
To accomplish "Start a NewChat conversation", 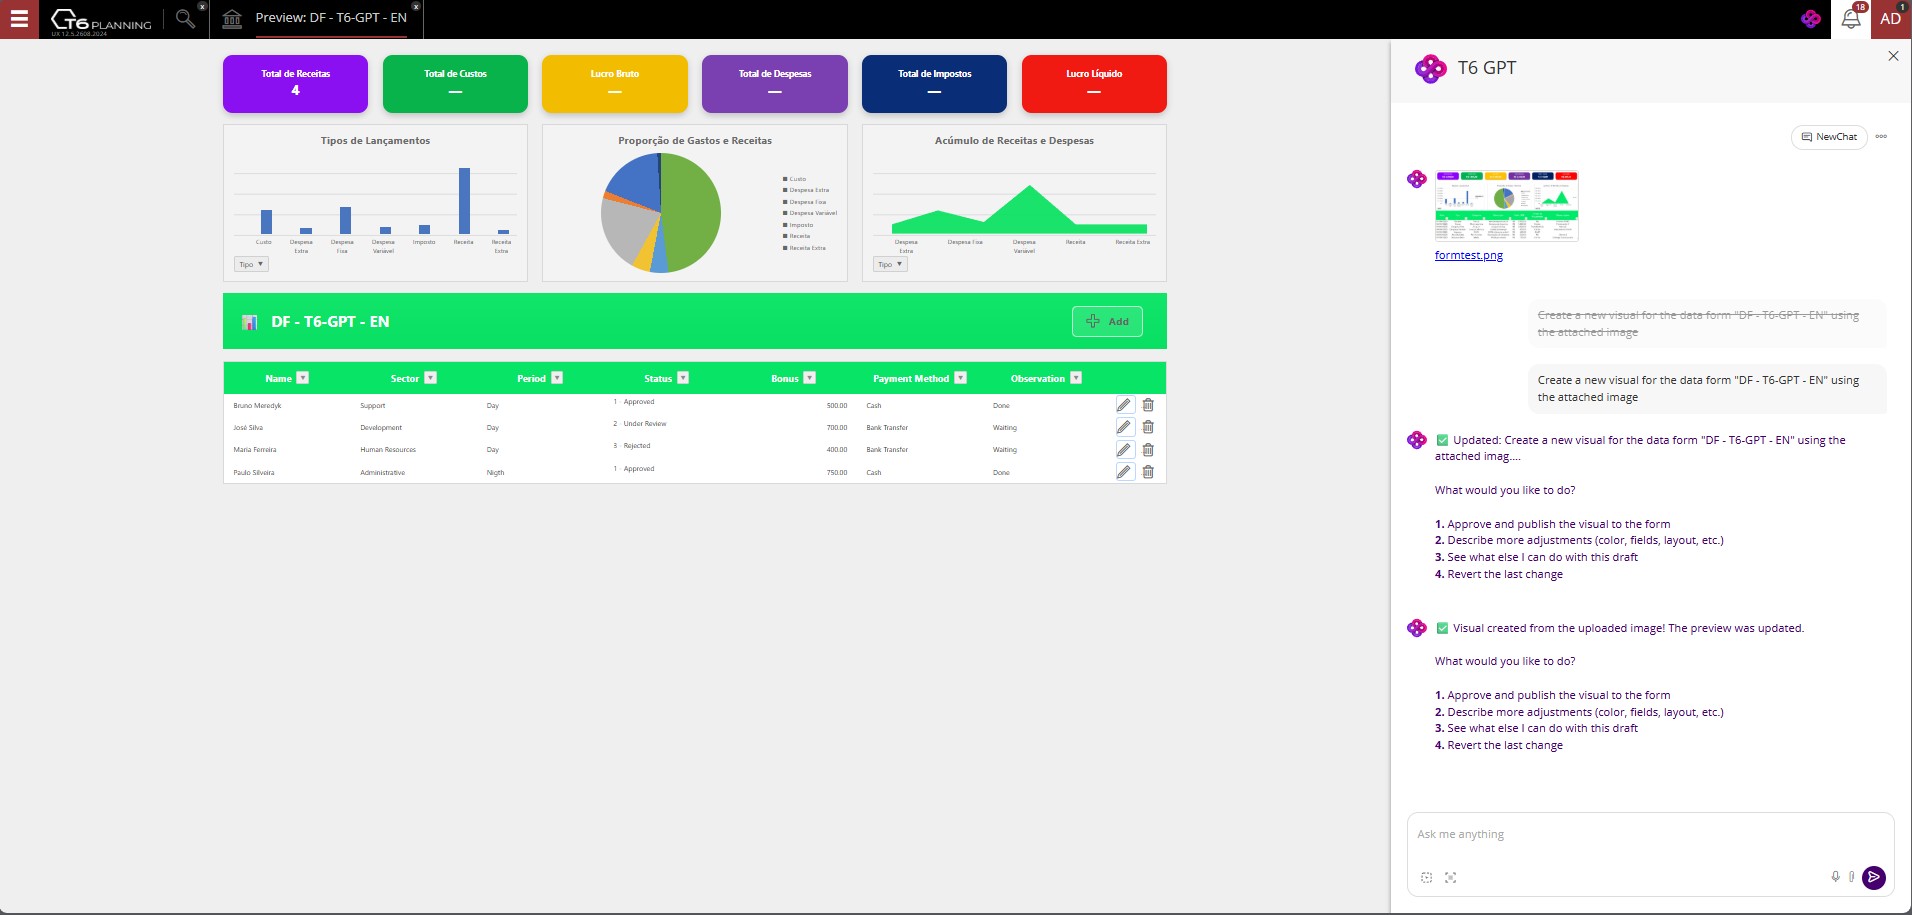I will coord(1829,137).
